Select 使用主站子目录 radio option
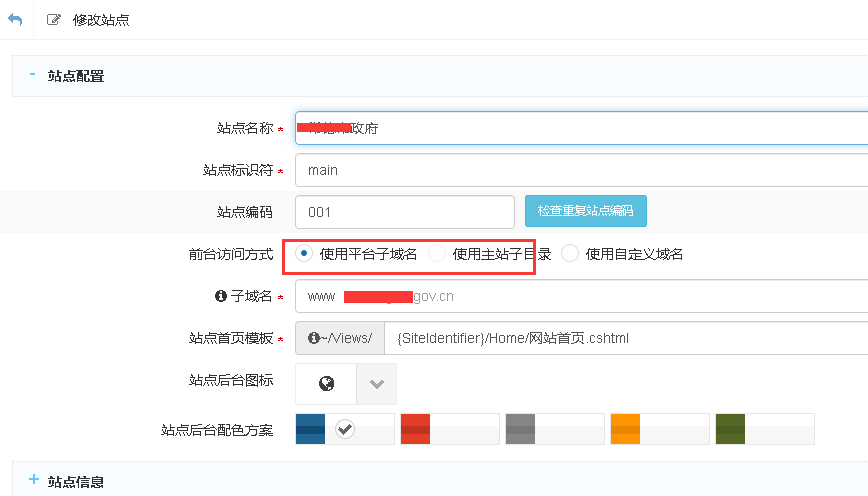The height and width of the screenshot is (496, 868). 437,254
